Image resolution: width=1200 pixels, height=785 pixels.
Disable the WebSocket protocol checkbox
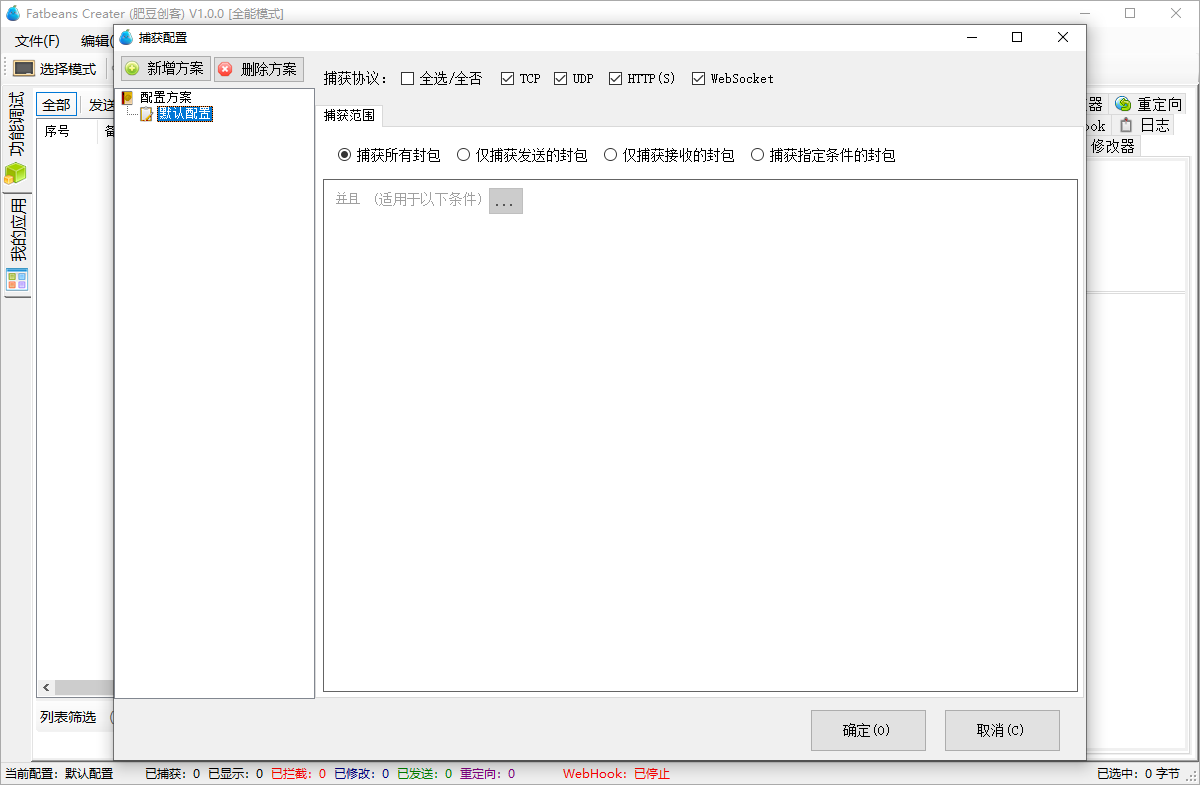pos(697,77)
